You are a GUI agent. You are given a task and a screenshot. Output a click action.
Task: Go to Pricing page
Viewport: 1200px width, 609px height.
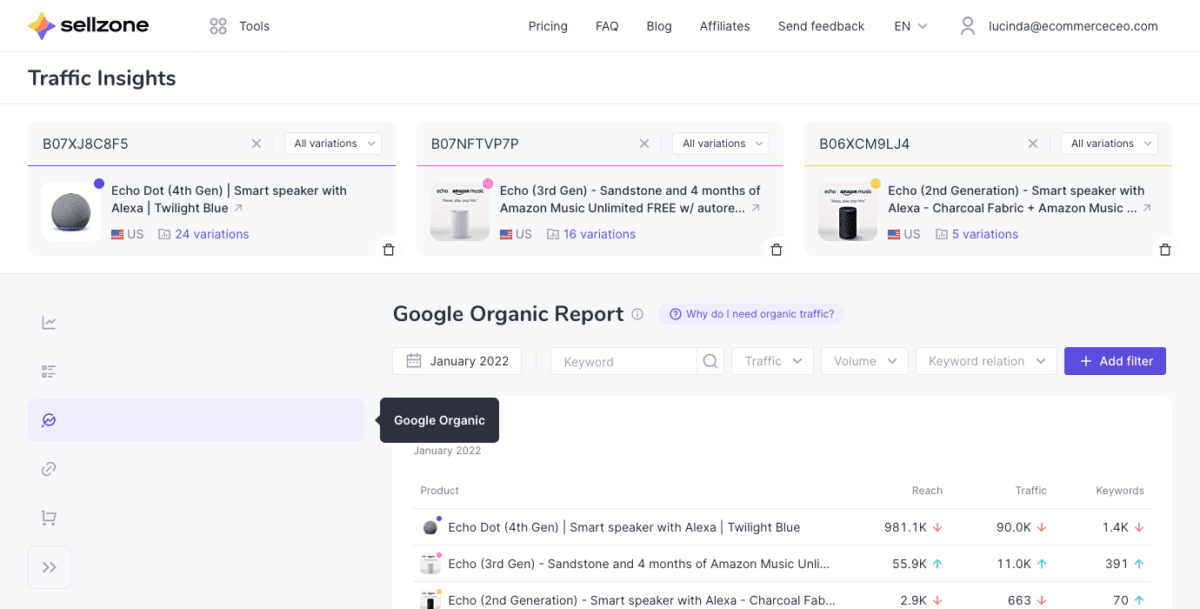548,26
